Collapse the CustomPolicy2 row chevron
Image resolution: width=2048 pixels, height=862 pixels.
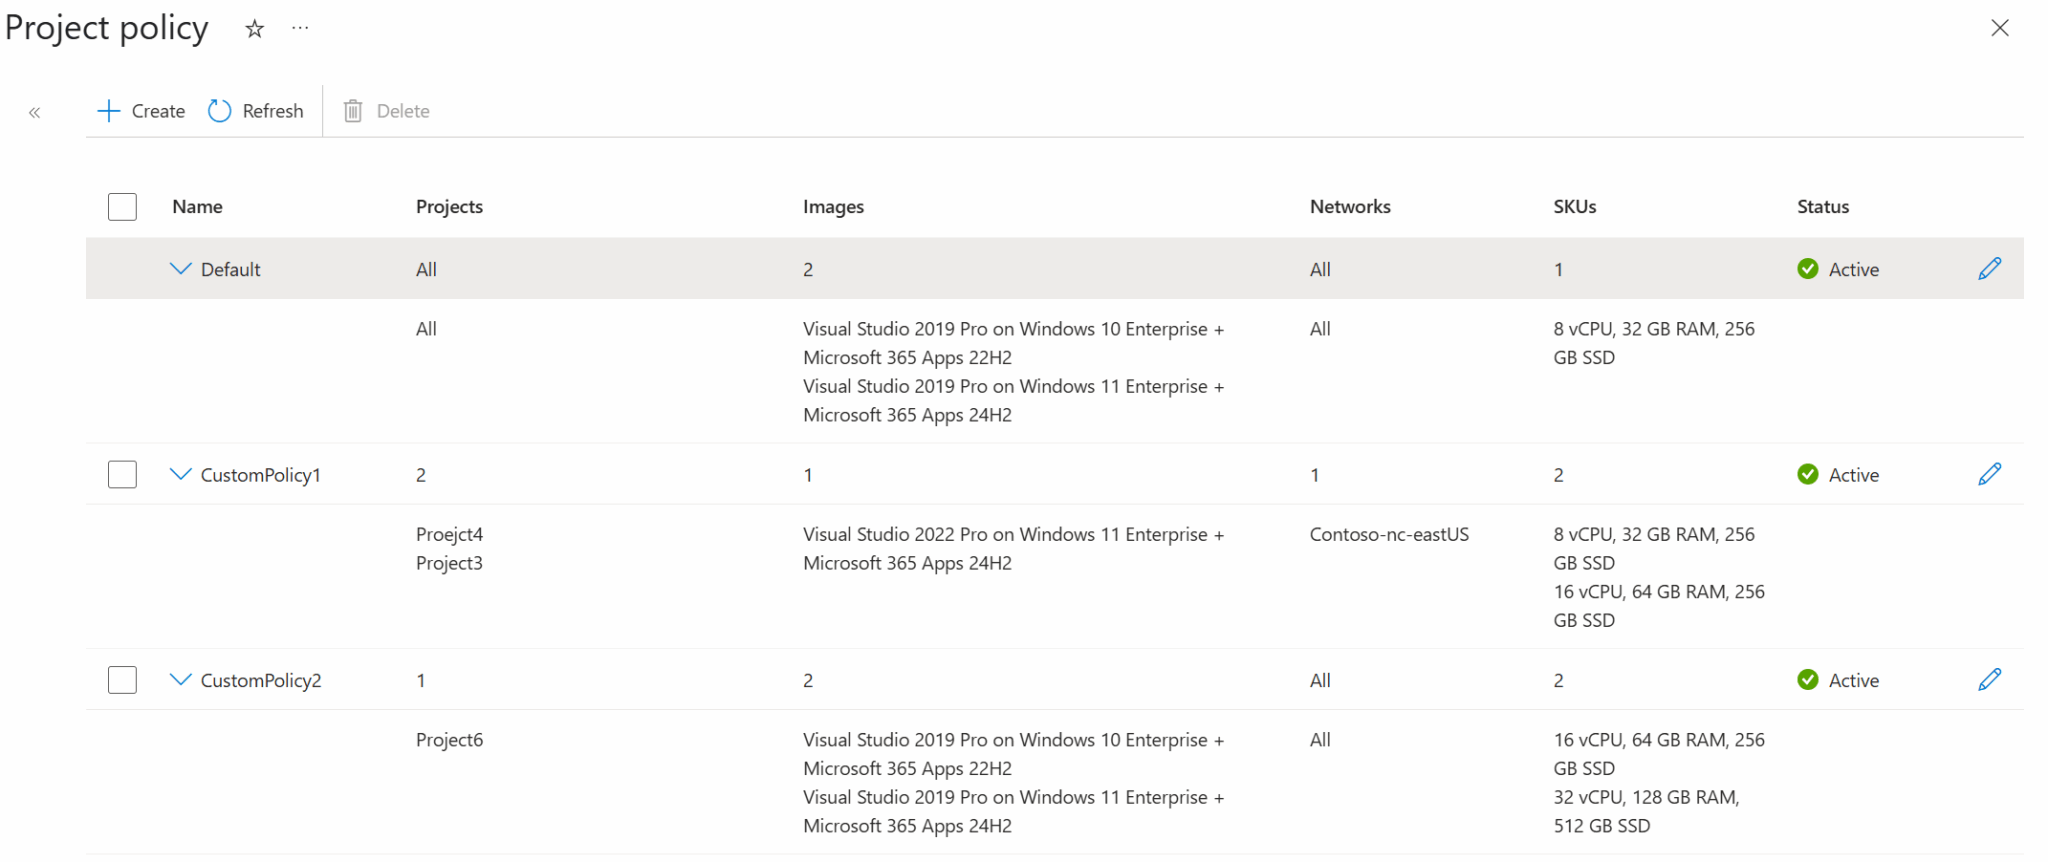180,680
